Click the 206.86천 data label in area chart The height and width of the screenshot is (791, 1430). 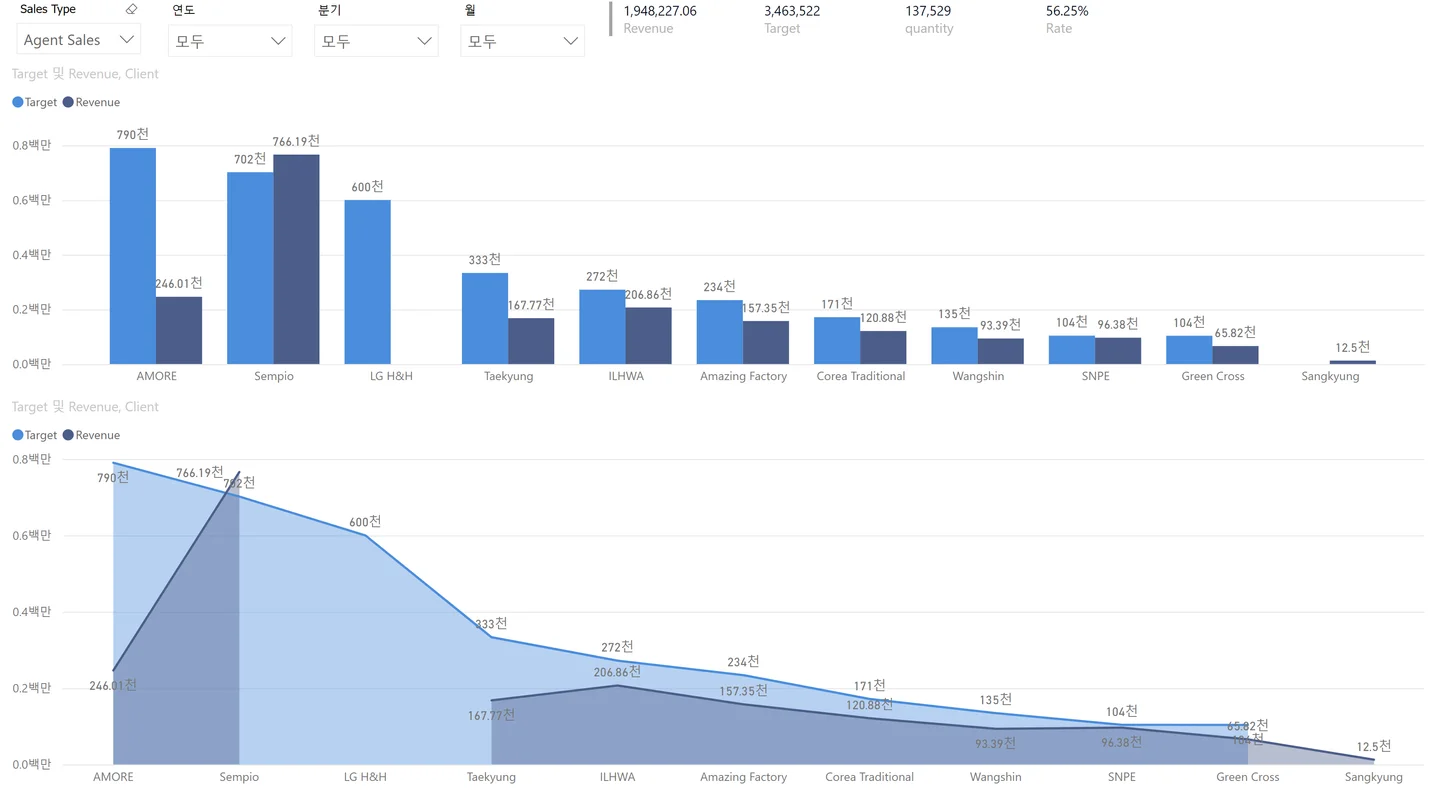619,672
